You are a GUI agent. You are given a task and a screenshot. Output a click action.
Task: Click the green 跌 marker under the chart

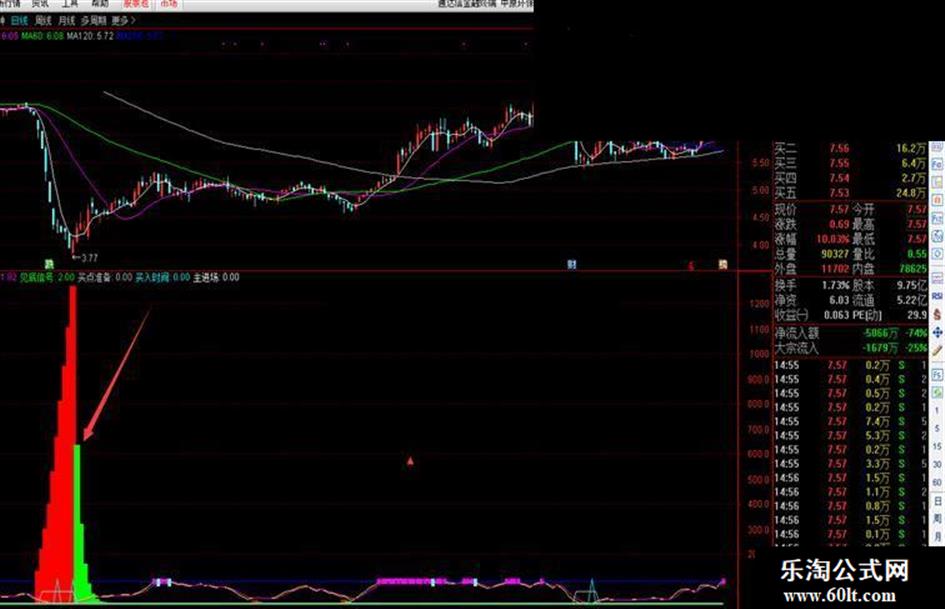pyautogui.click(x=49, y=264)
